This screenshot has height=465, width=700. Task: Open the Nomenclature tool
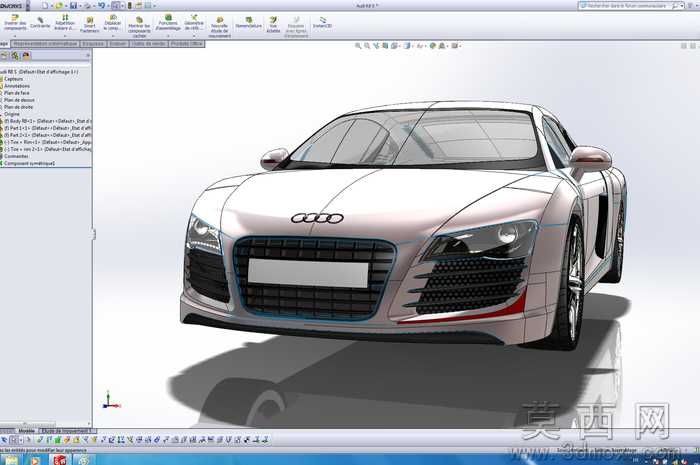click(x=249, y=22)
